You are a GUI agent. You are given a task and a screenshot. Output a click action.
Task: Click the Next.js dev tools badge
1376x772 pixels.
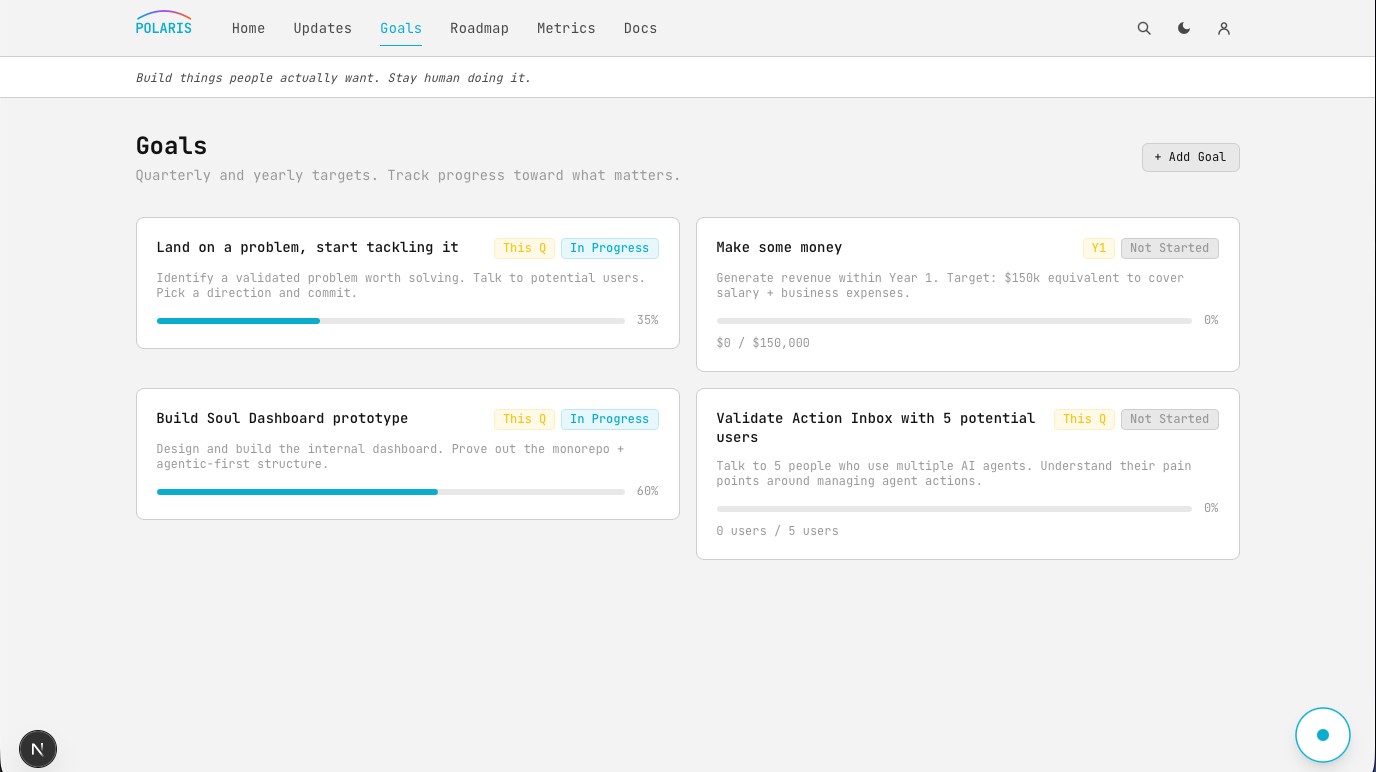pos(38,748)
